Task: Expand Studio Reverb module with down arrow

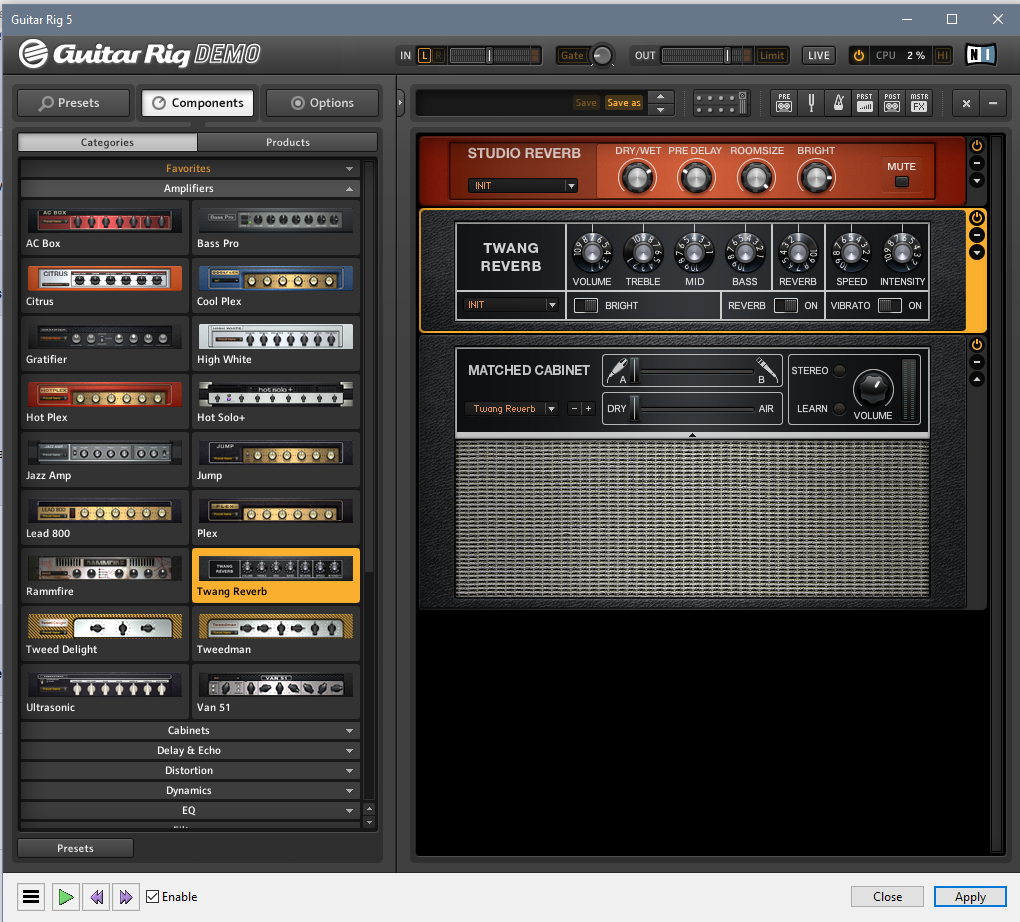Action: [x=976, y=180]
